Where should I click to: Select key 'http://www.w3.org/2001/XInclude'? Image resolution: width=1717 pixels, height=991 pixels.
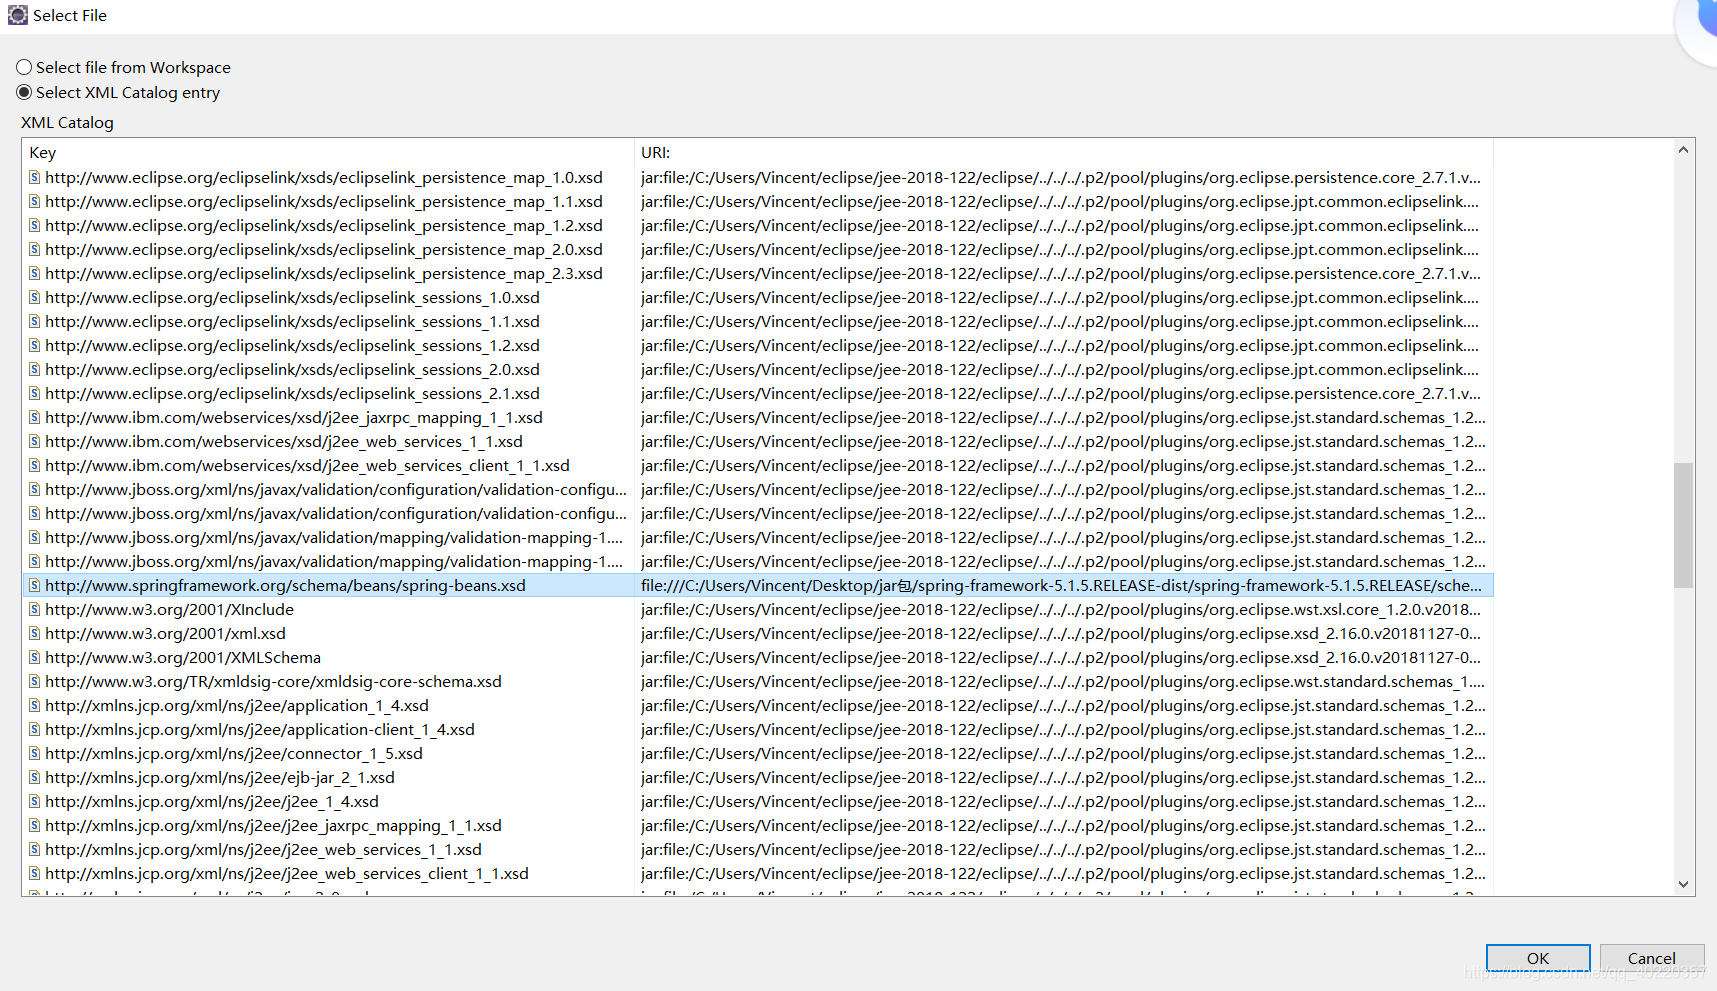[x=169, y=610]
